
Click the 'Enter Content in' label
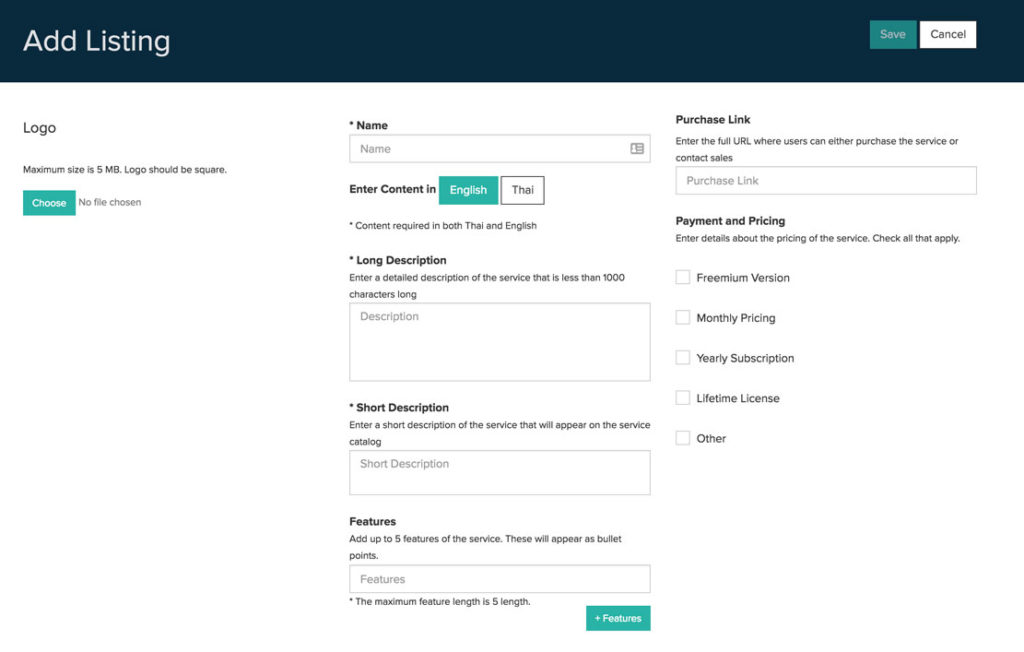point(392,189)
